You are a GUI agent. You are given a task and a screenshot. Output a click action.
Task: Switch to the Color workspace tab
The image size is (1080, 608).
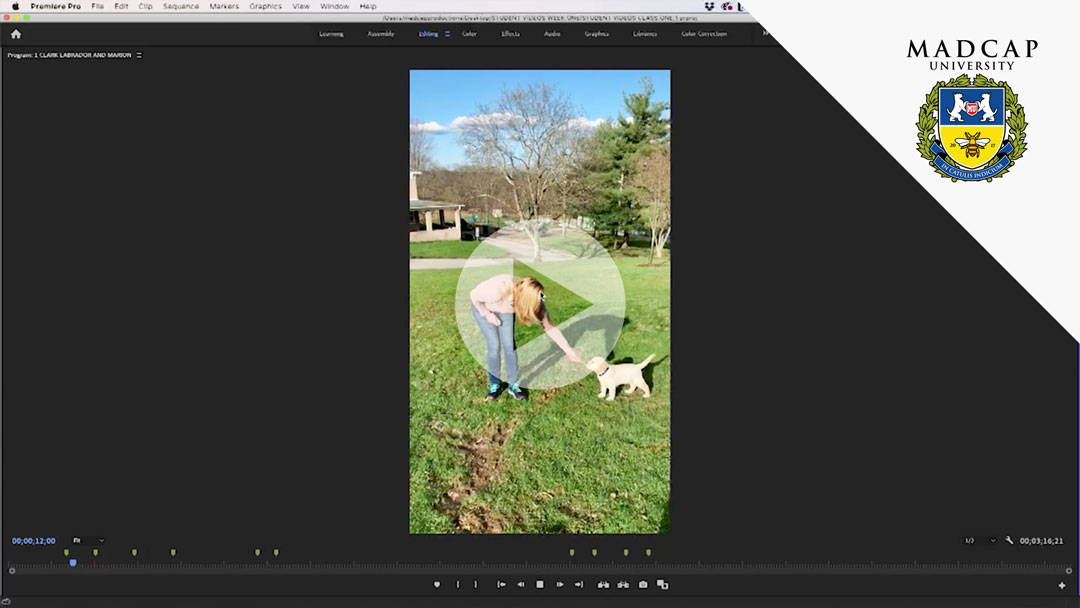point(469,34)
